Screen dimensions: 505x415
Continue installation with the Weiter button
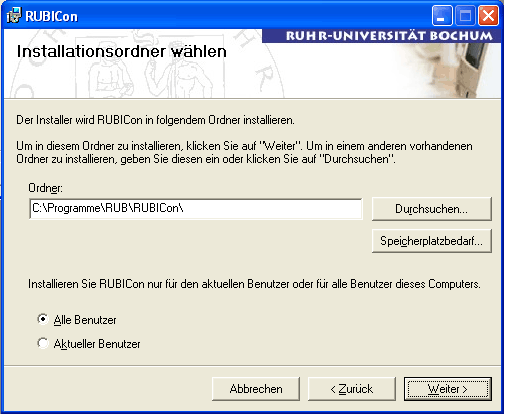448,389
